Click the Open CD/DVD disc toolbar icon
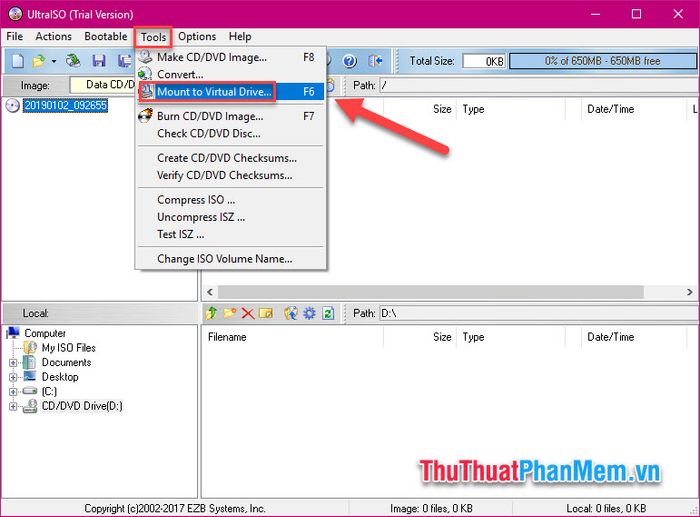Screen dimensions: 700x517 [73, 61]
